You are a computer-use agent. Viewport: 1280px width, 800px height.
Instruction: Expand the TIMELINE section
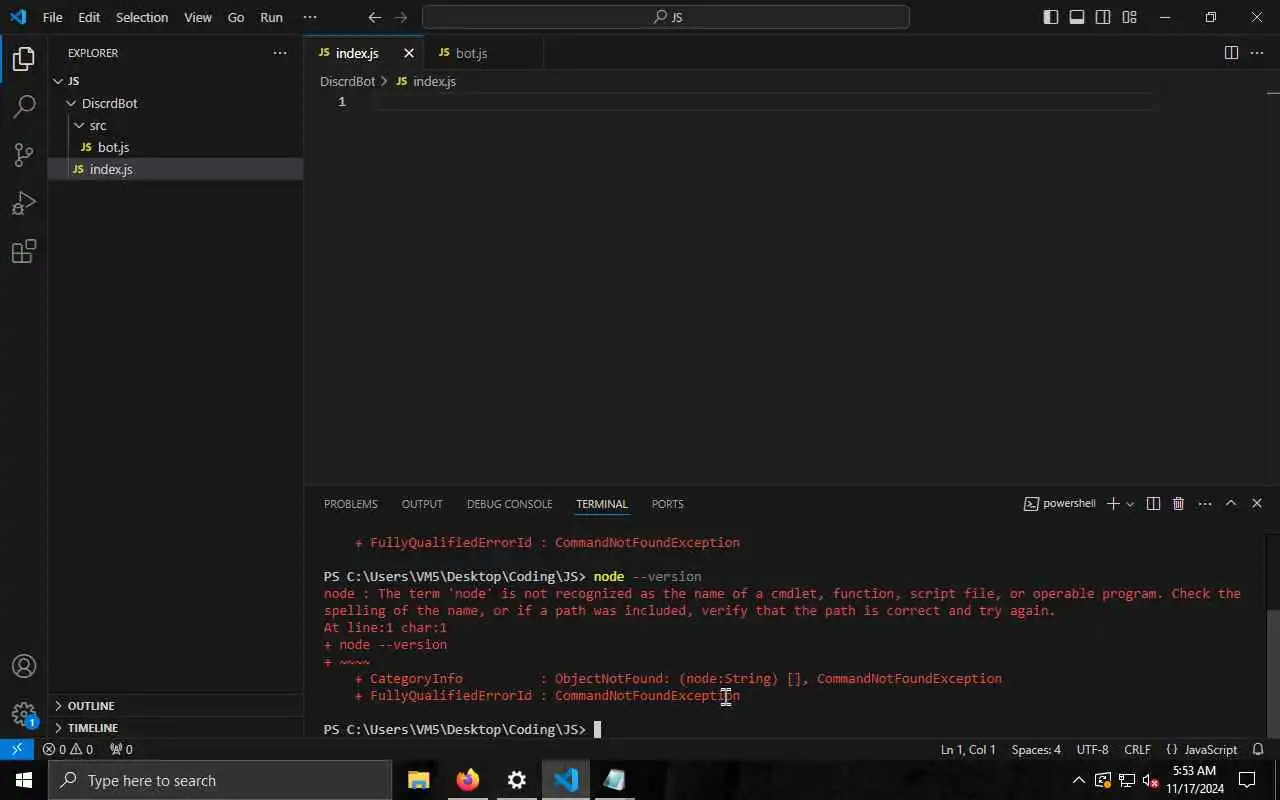click(175, 728)
